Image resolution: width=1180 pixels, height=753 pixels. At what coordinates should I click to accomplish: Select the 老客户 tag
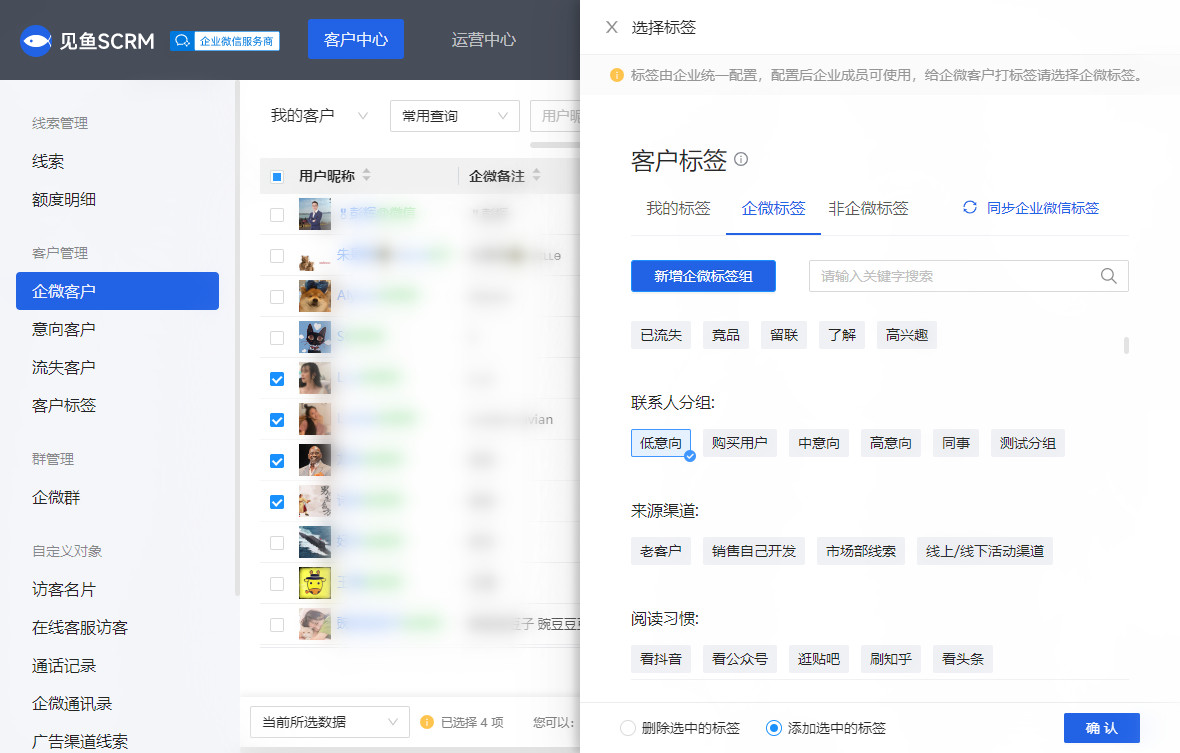click(x=661, y=551)
